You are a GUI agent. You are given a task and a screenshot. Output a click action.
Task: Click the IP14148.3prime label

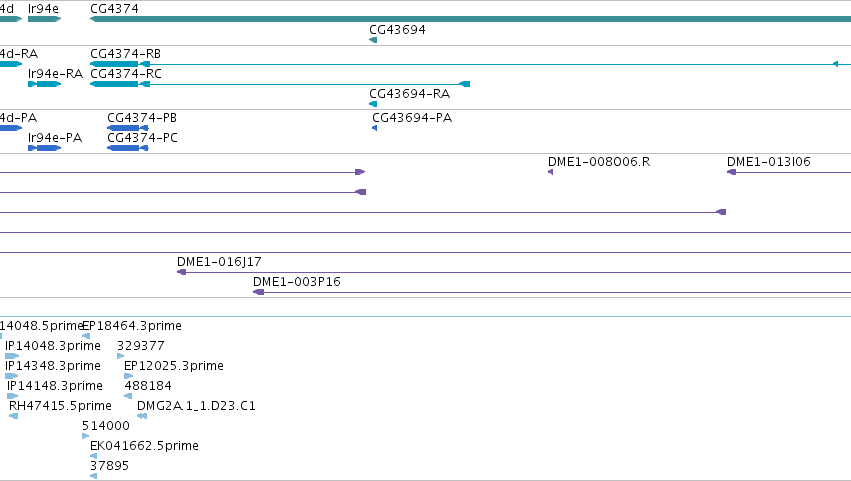[x=55, y=386]
